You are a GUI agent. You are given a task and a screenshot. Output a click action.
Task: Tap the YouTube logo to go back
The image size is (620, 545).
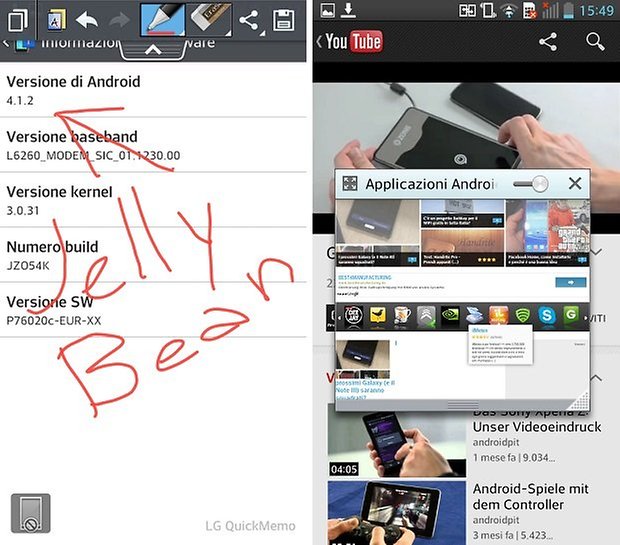[350, 42]
